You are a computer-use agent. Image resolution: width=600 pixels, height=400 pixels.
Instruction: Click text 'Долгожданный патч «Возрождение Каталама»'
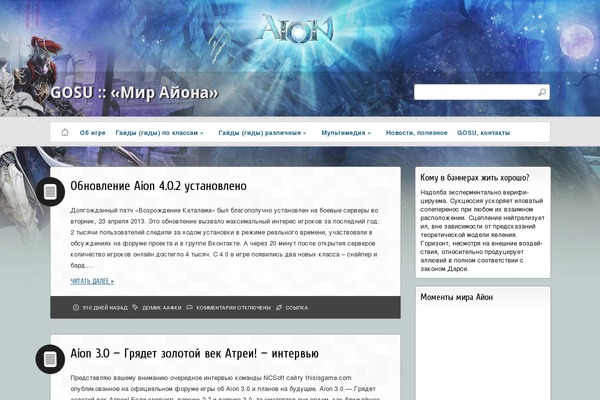point(143,211)
